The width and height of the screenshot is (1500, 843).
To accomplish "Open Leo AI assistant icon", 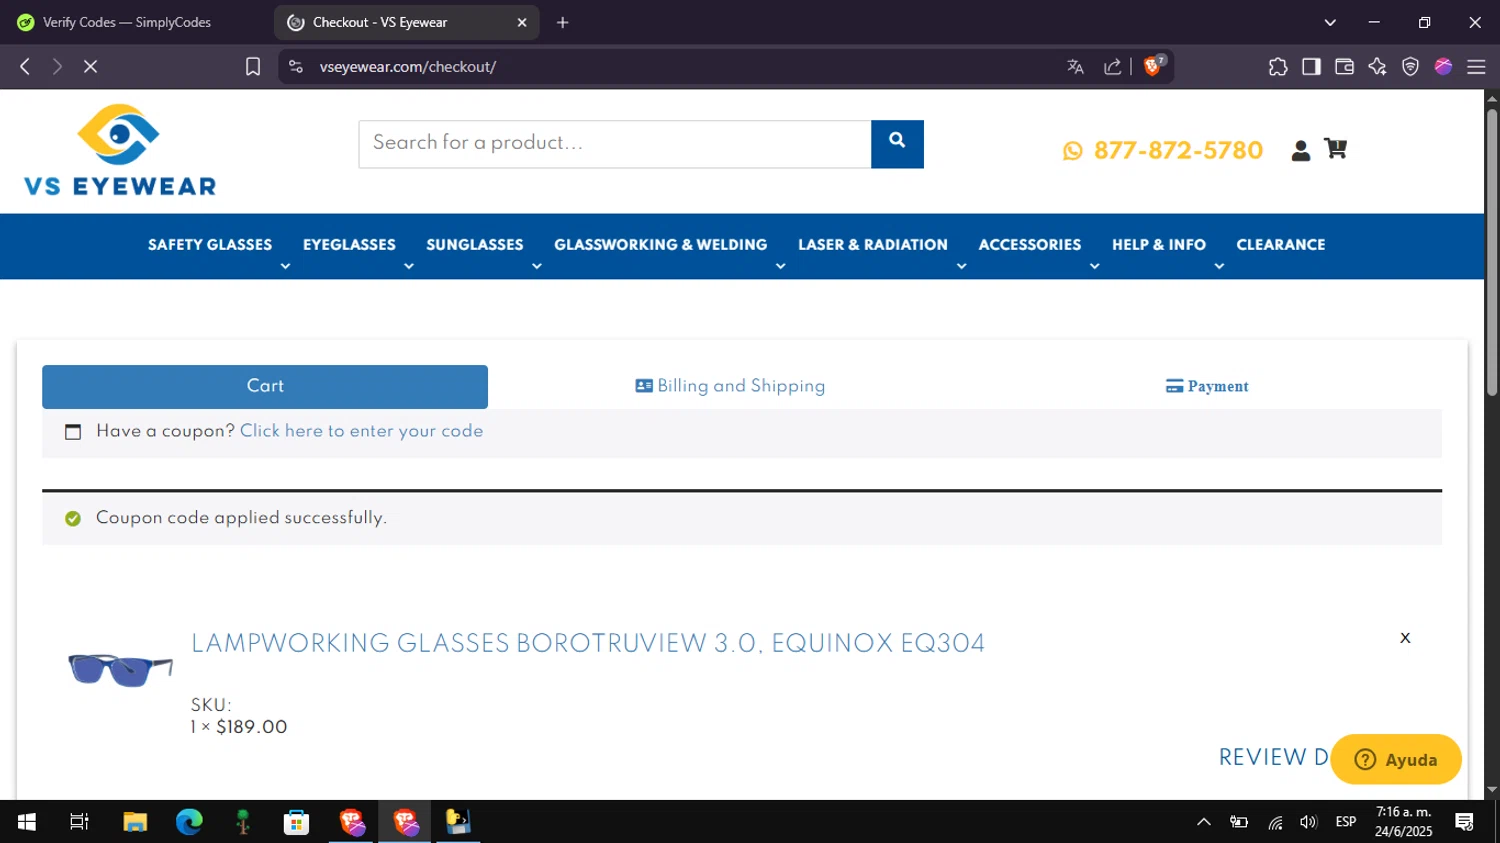I will [x=1377, y=66].
